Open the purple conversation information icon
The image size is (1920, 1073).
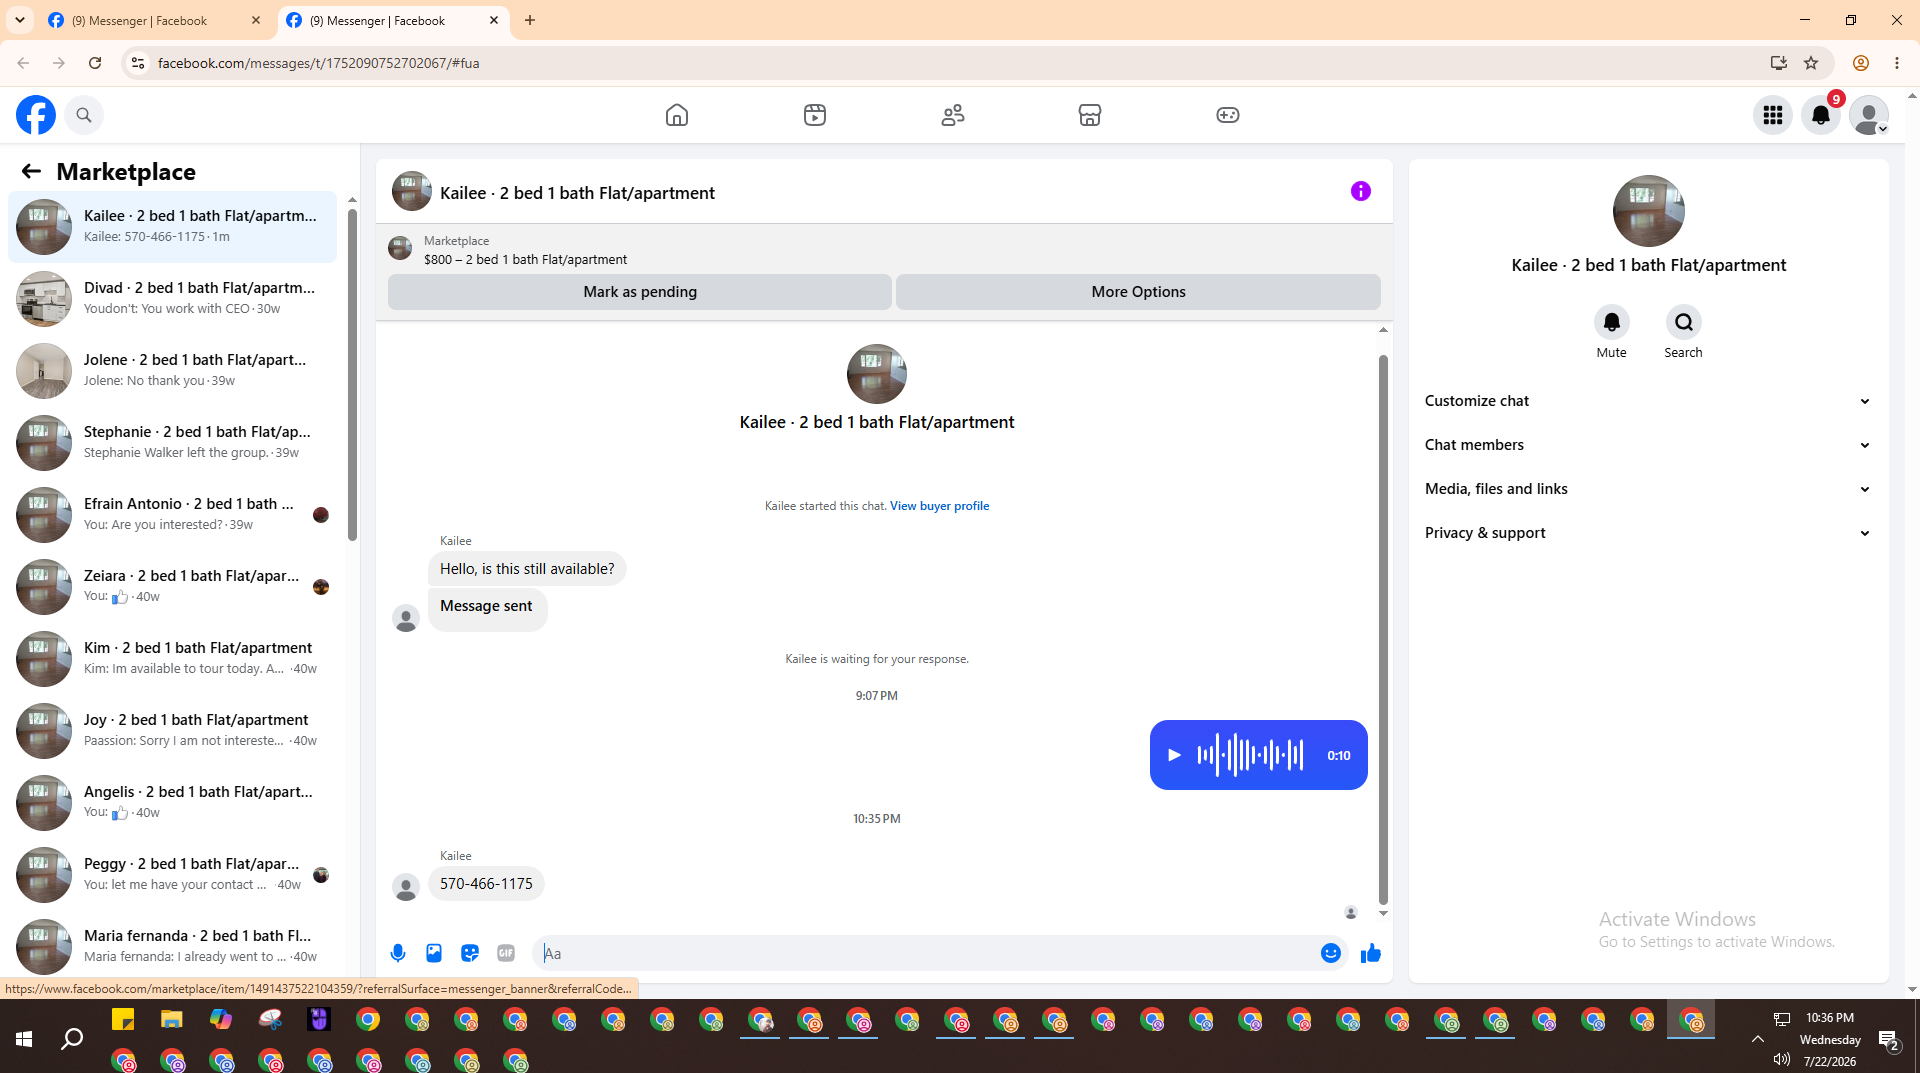(x=1361, y=191)
